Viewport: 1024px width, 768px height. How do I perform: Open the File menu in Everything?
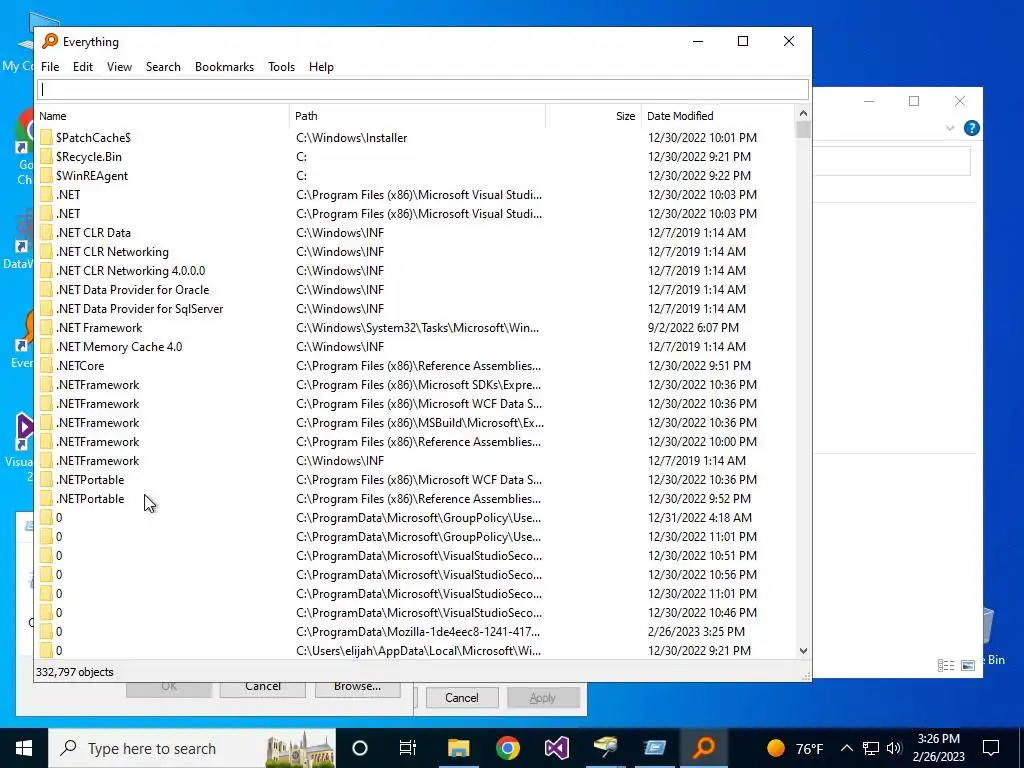pos(50,67)
